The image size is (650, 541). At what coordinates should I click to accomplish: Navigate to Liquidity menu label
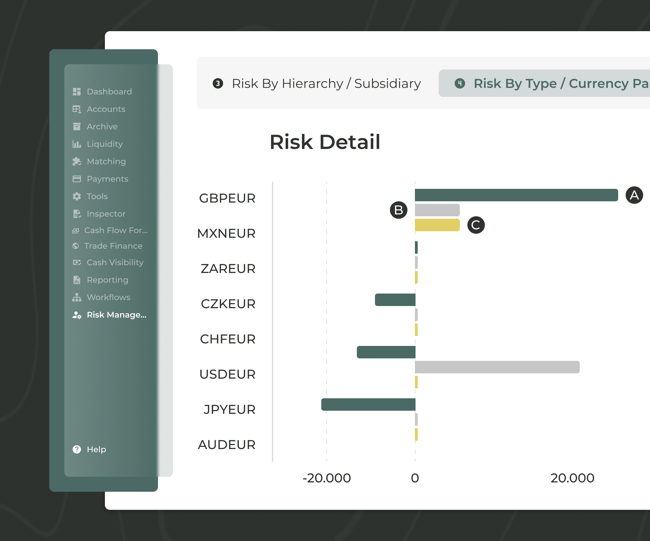(x=104, y=144)
